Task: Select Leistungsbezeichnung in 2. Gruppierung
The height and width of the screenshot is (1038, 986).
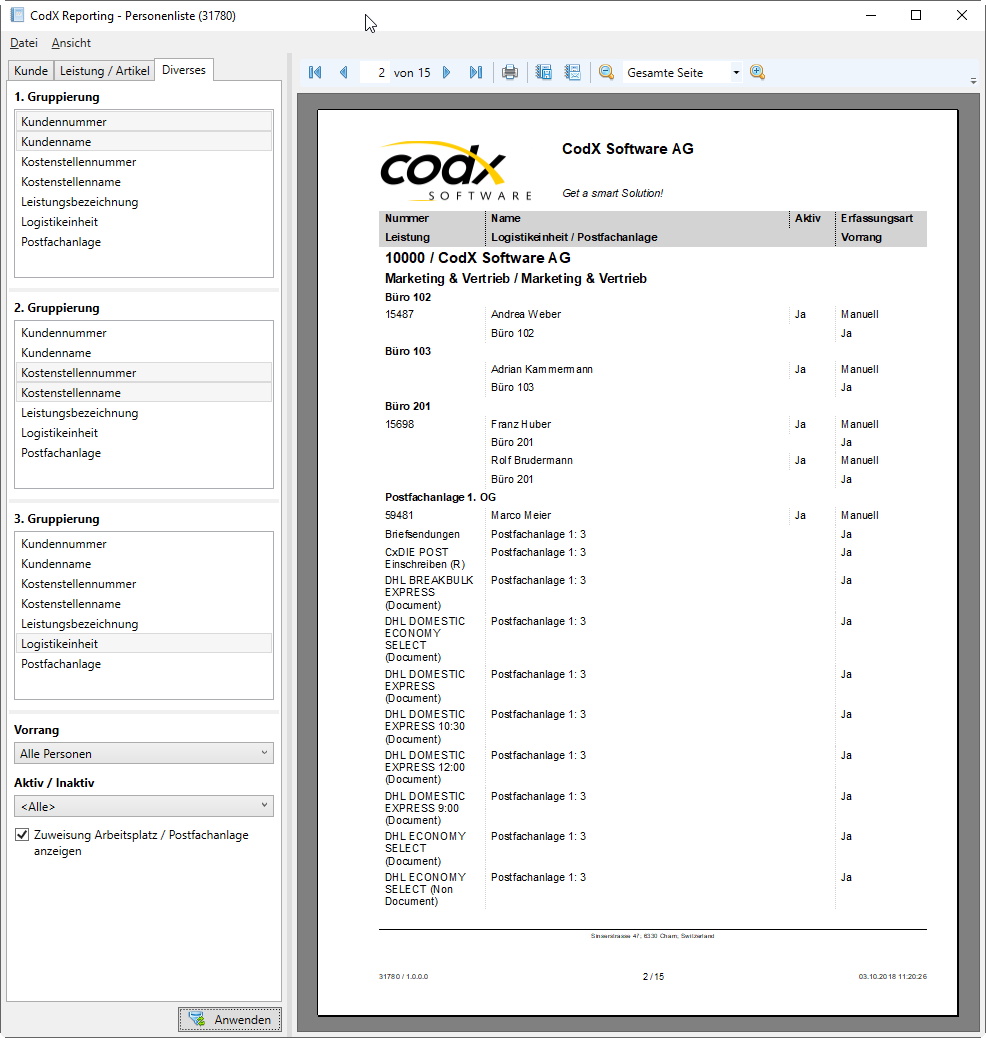Action: (x=144, y=413)
